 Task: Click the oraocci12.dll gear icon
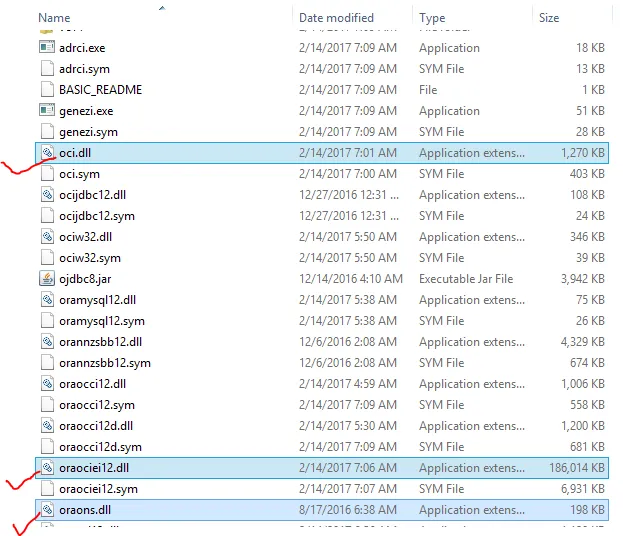[47, 384]
